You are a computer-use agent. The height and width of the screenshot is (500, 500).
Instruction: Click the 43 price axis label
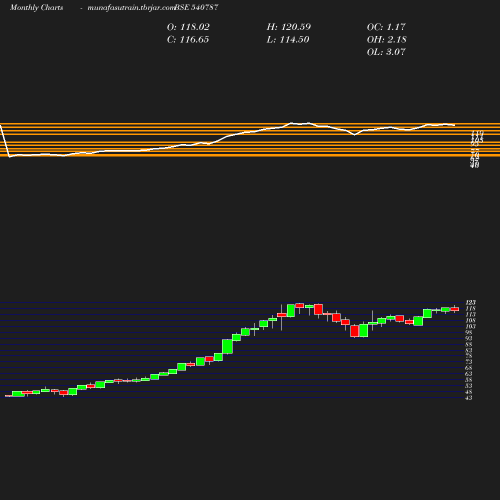click(469, 398)
